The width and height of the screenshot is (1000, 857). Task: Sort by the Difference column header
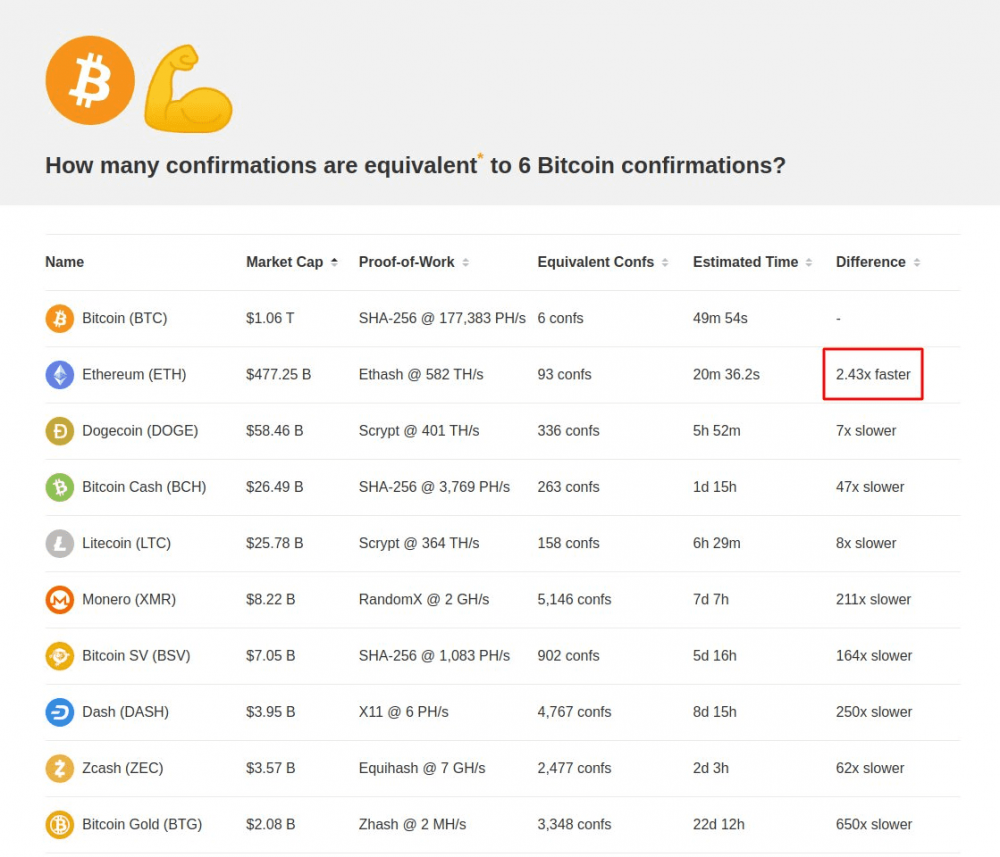(x=871, y=262)
